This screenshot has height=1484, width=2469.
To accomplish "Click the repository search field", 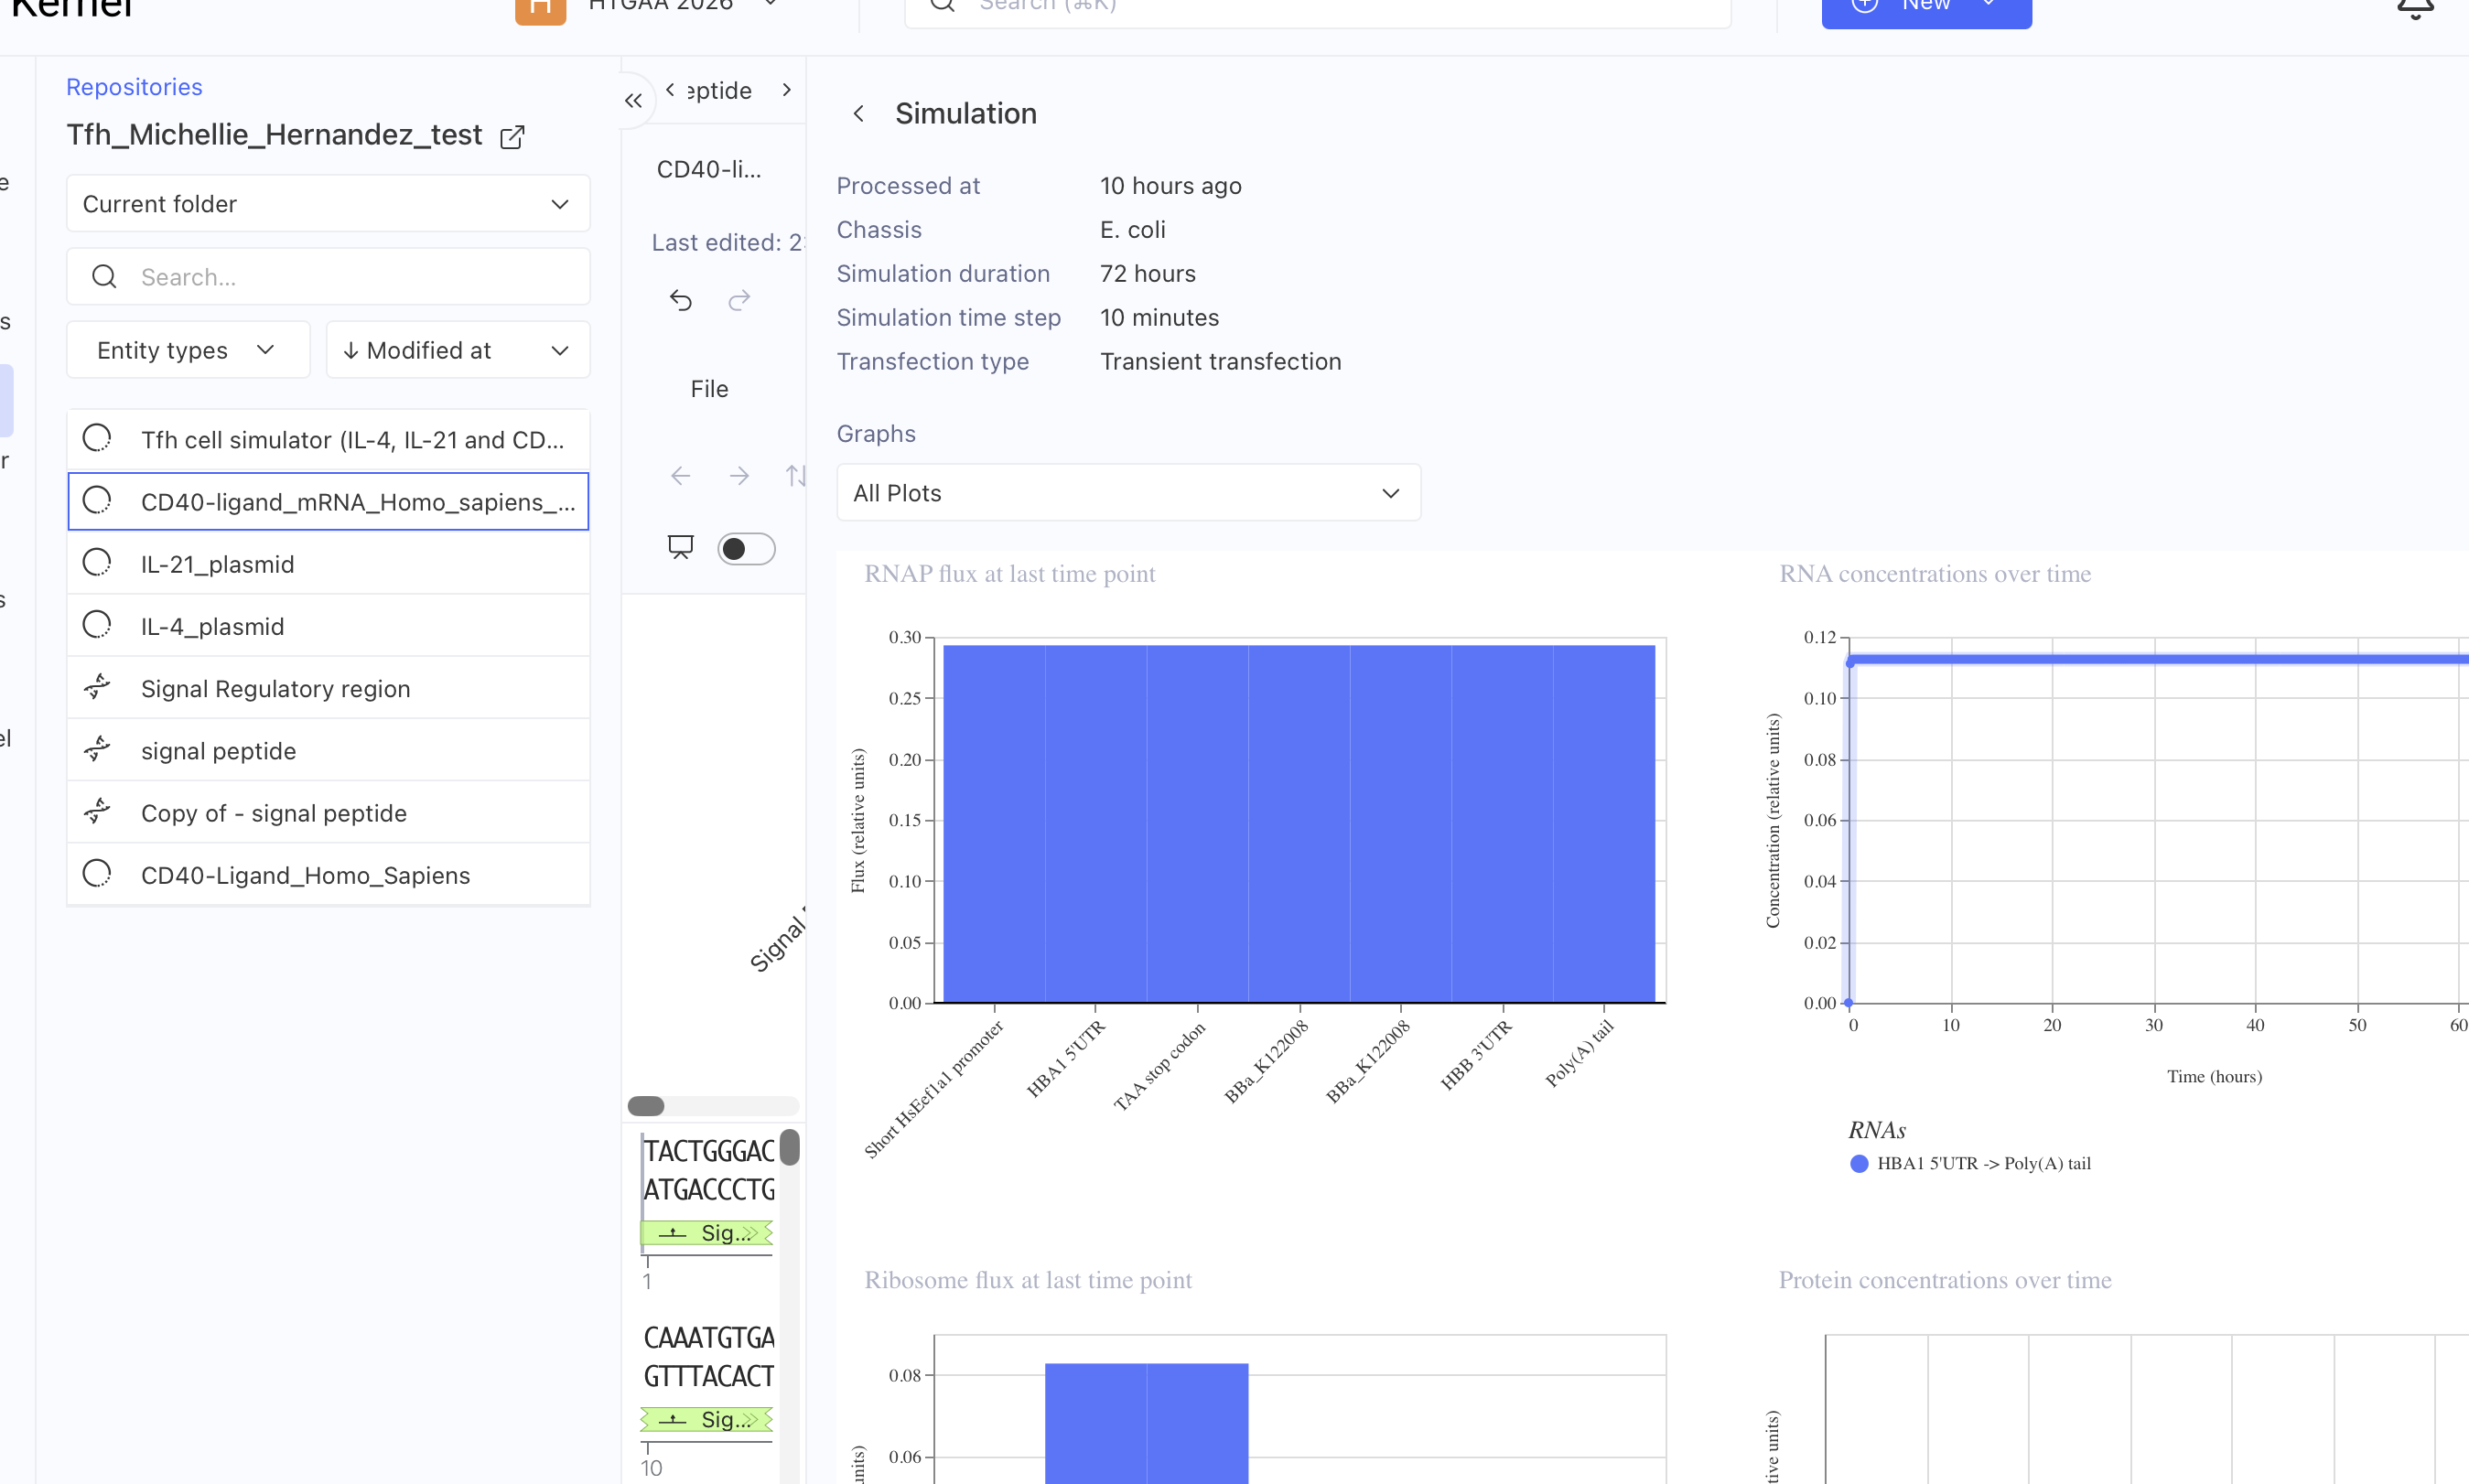I will 328,277.
